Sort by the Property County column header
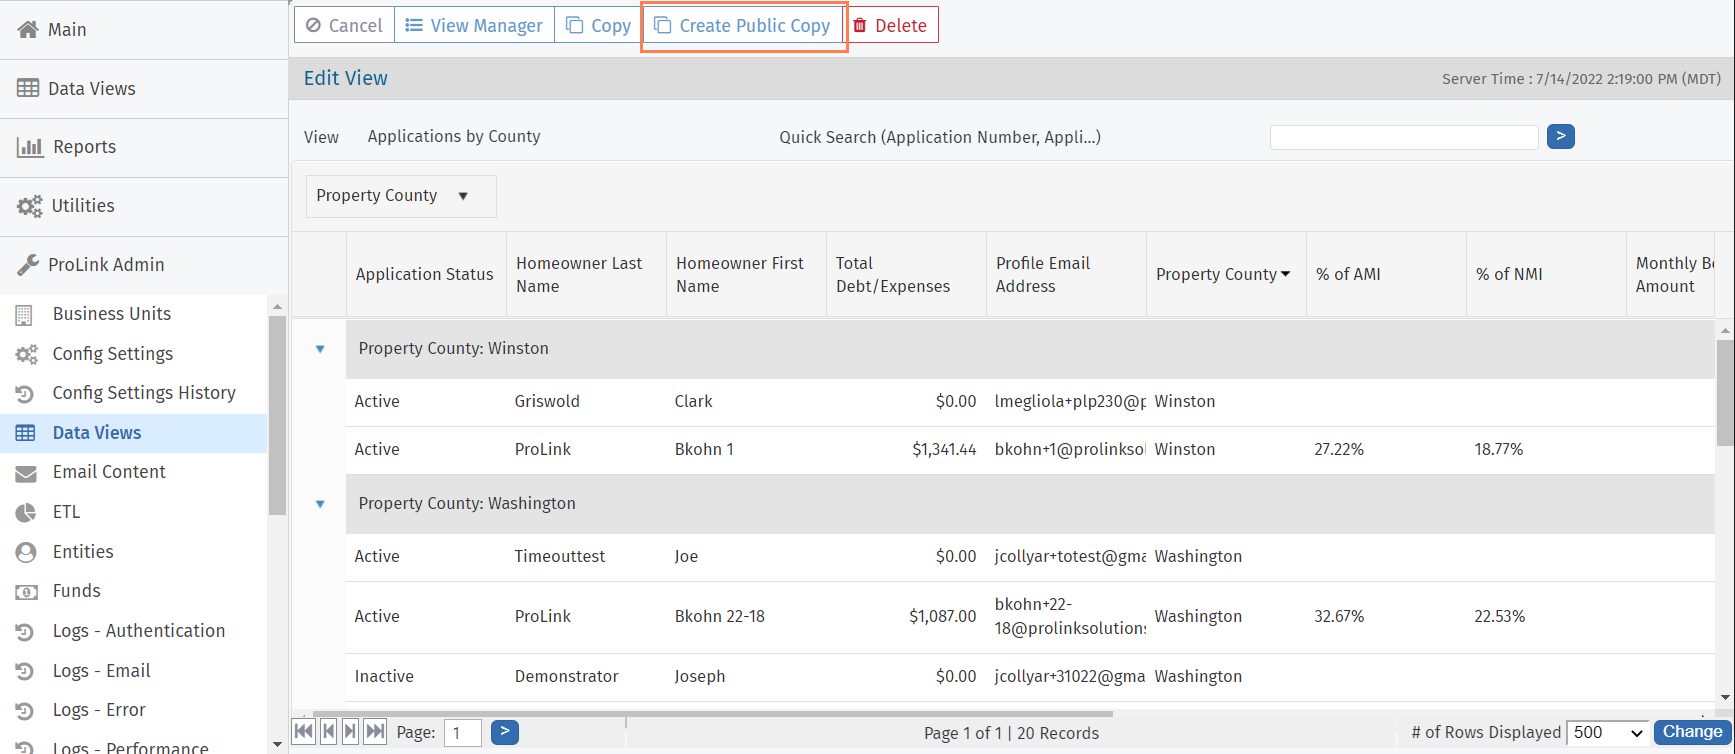Image resolution: width=1735 pixels, height=754 pixels. [1216, 275]
